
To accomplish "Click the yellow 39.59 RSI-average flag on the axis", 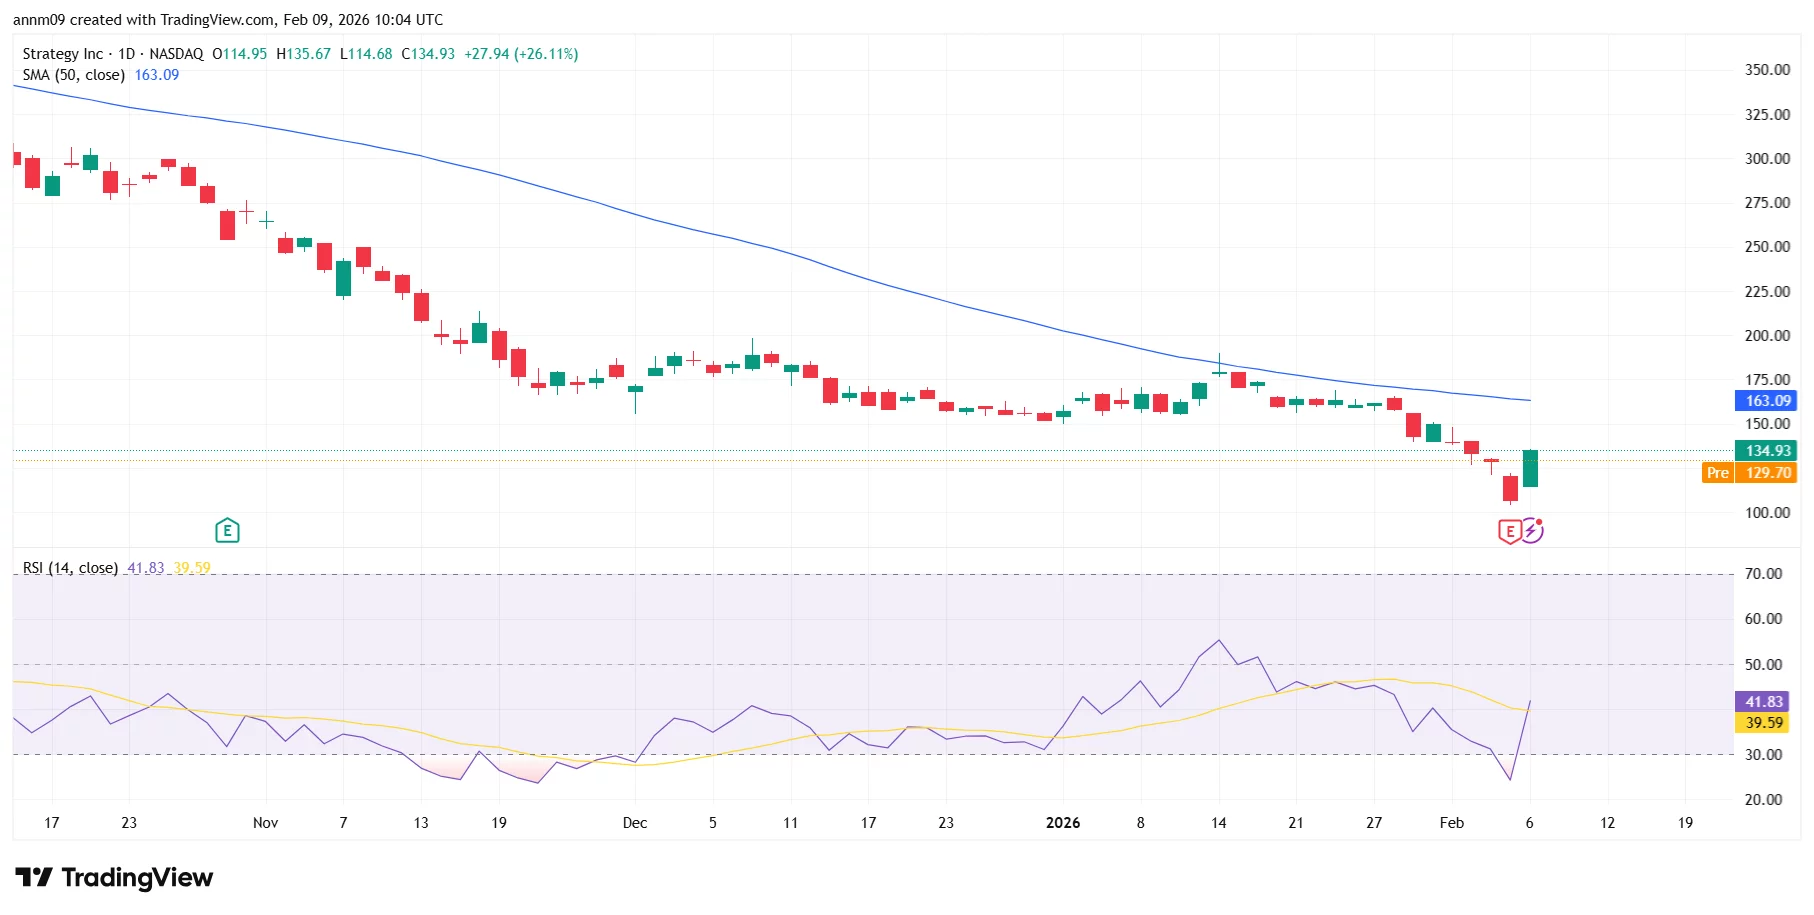I will 1766,722.
